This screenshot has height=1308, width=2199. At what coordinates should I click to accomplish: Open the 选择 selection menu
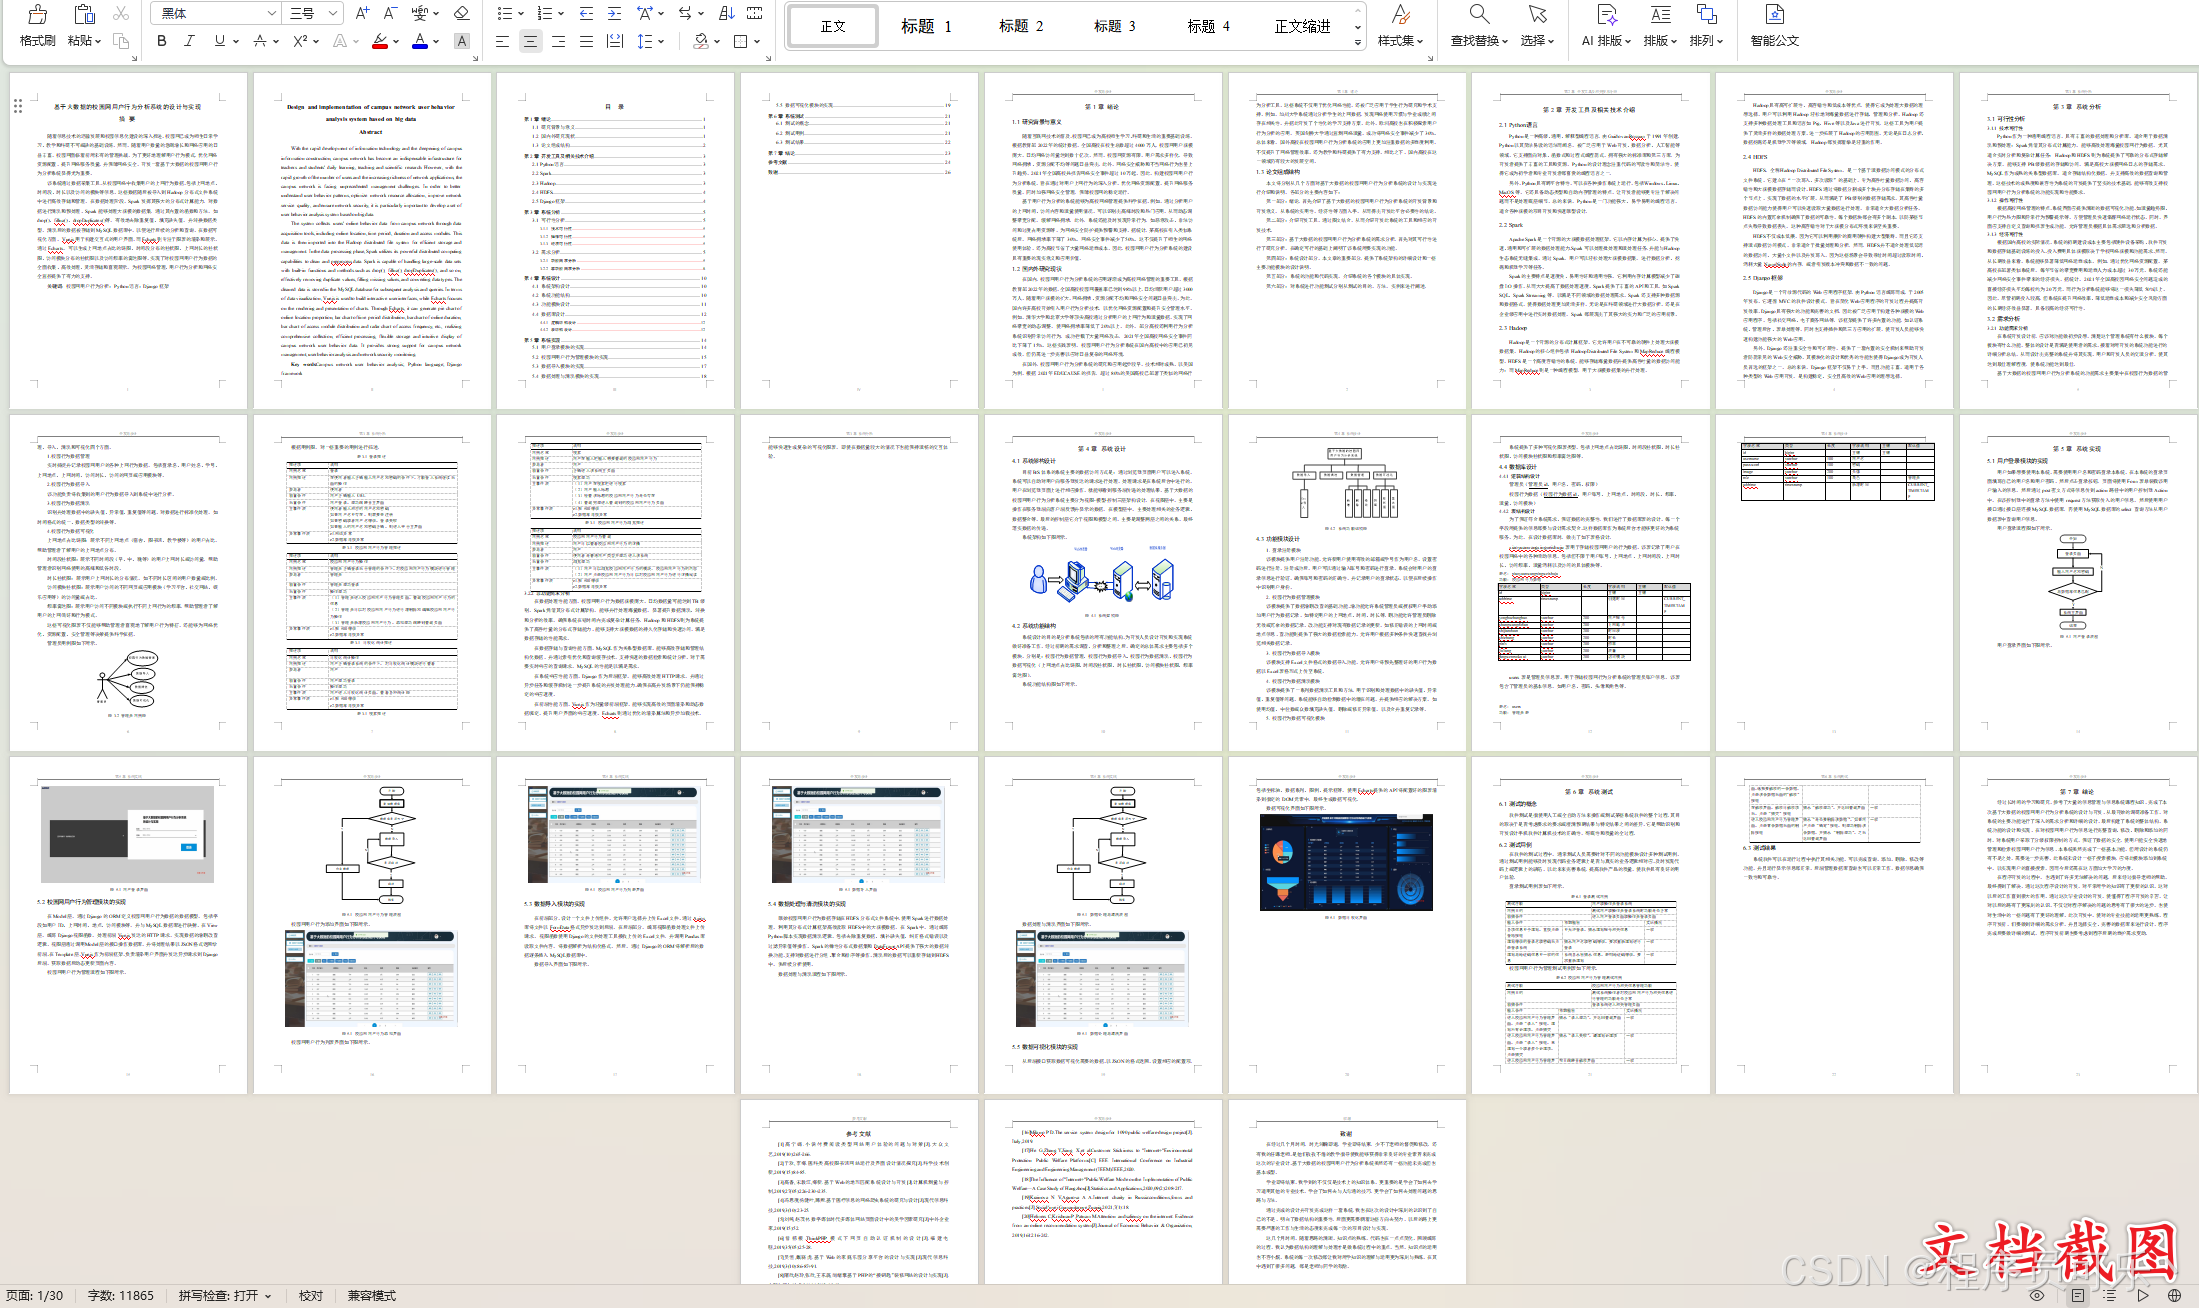[1538, 26]
